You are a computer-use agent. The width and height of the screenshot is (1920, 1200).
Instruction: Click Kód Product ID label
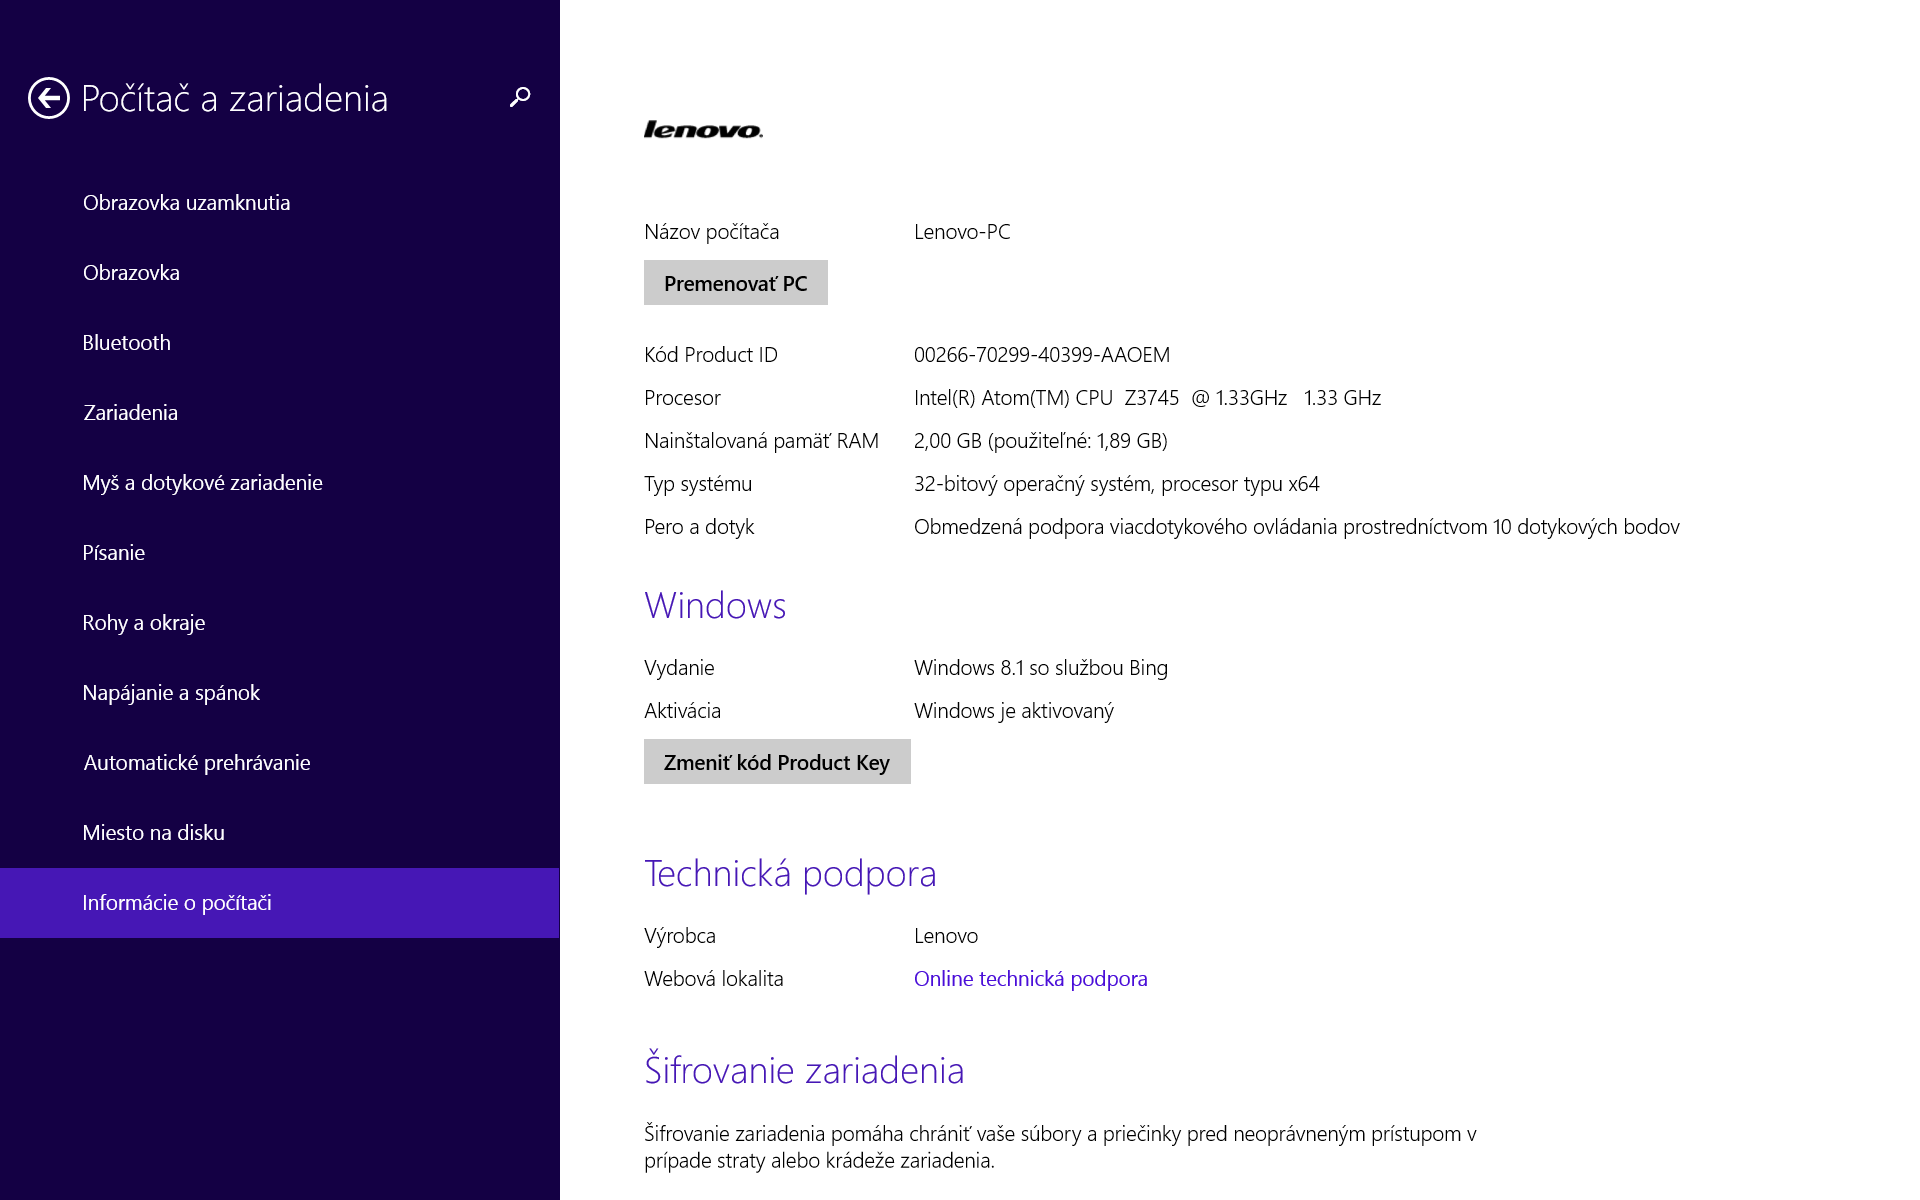(711, 355)
